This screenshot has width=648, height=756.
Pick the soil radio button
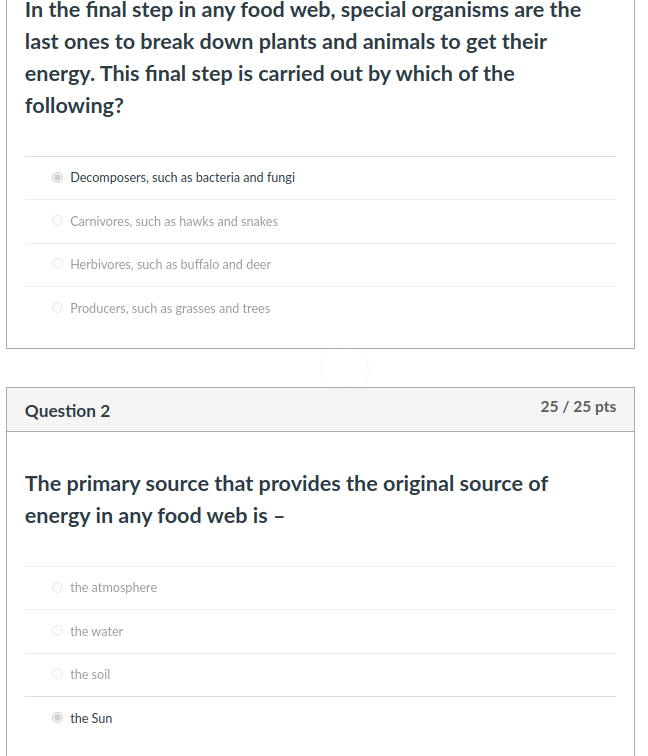pyautogui.click(x=58, y=675)
